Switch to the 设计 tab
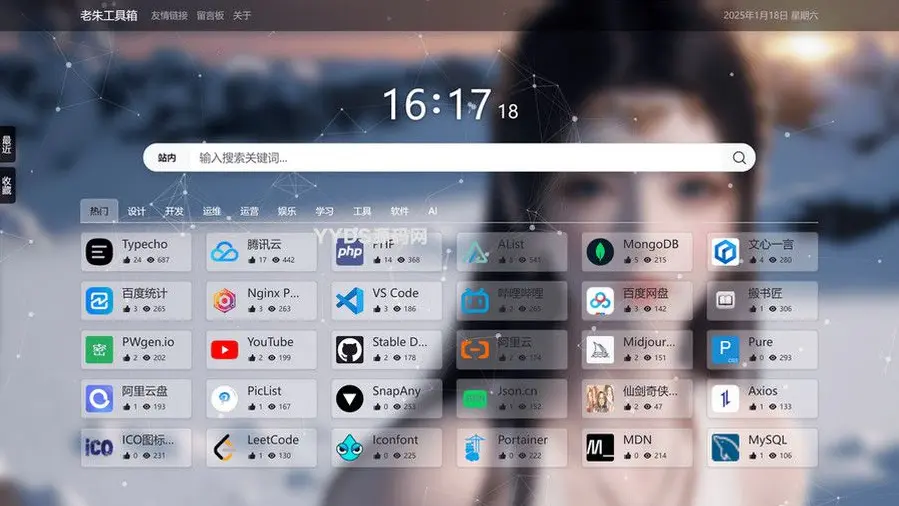The image size is (899, 506). click(136, 211)
